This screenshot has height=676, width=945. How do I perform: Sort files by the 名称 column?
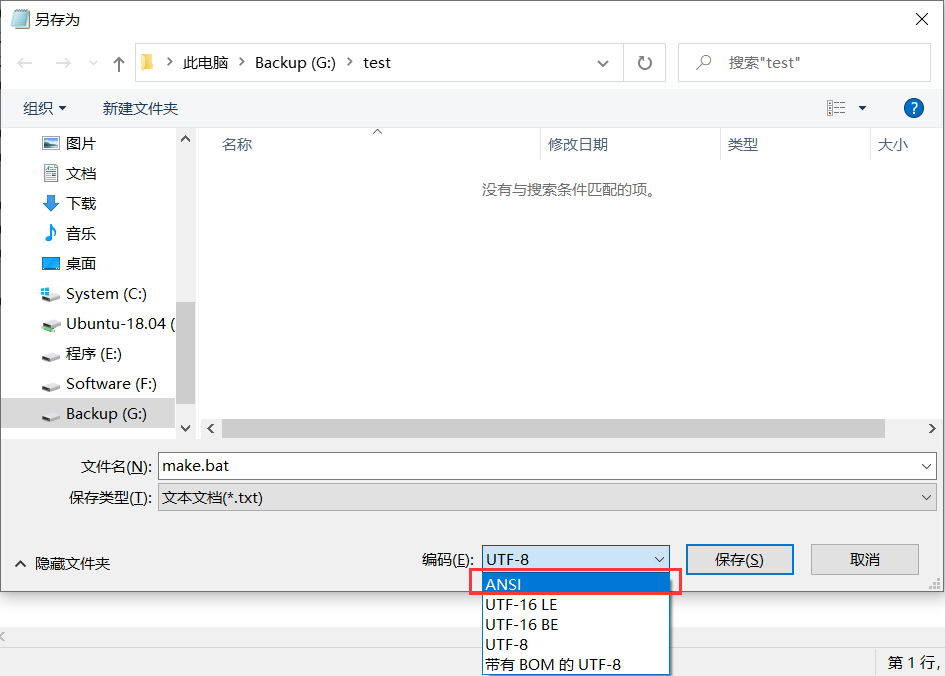click(237, 145)
